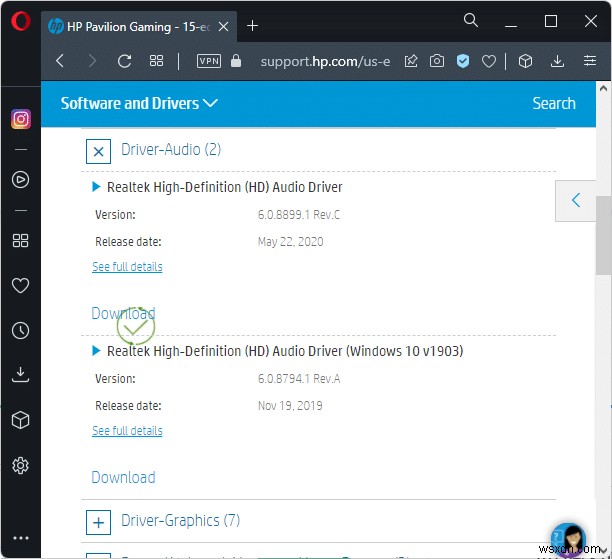
Task: Open a new tab
Action: pyautogui.click(x=253, y=26)
